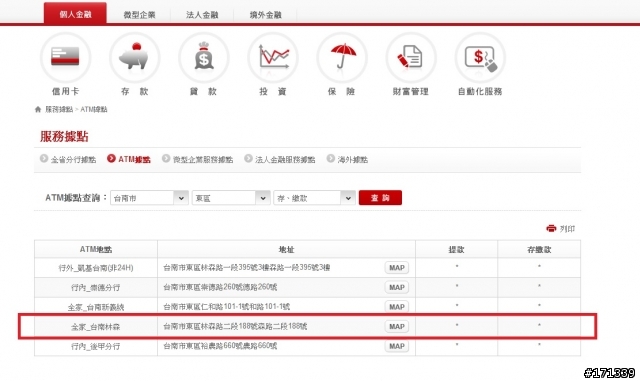Image resolution: width=640 pixels, height=381 pixels.
Task: Open the service type dropdown showing 存、繳款
Action: click(314, 198)
